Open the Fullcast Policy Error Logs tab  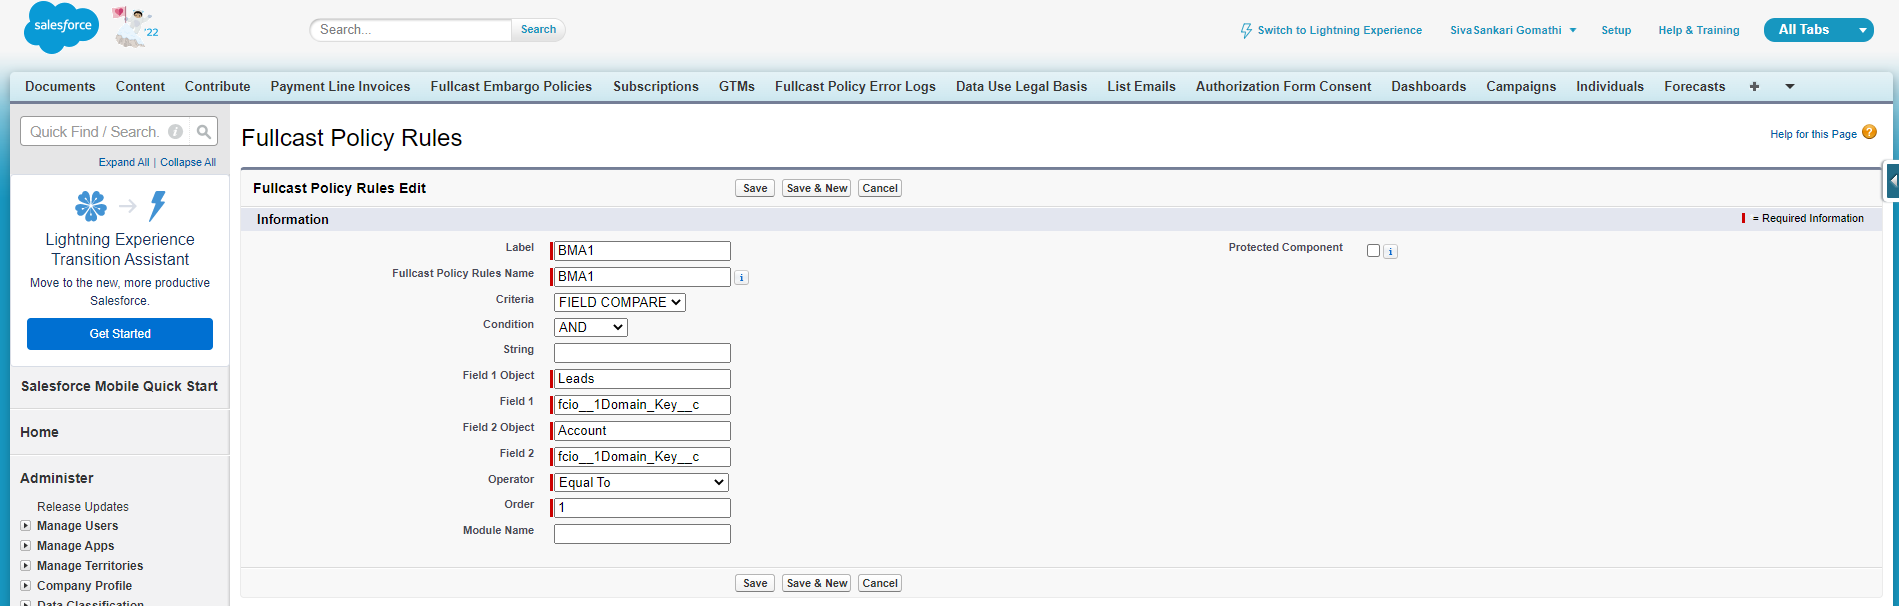point(855,87)
